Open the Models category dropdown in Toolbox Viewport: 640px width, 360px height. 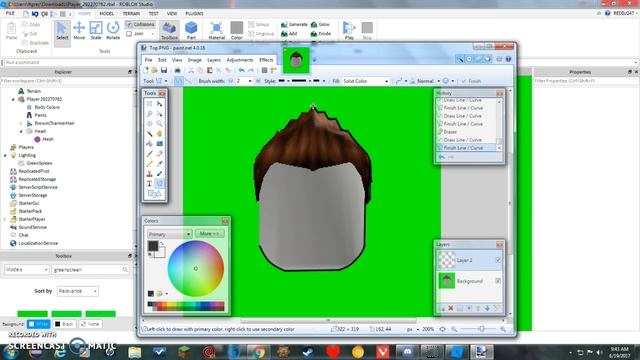pyautogui.click(x=27, y=269)
